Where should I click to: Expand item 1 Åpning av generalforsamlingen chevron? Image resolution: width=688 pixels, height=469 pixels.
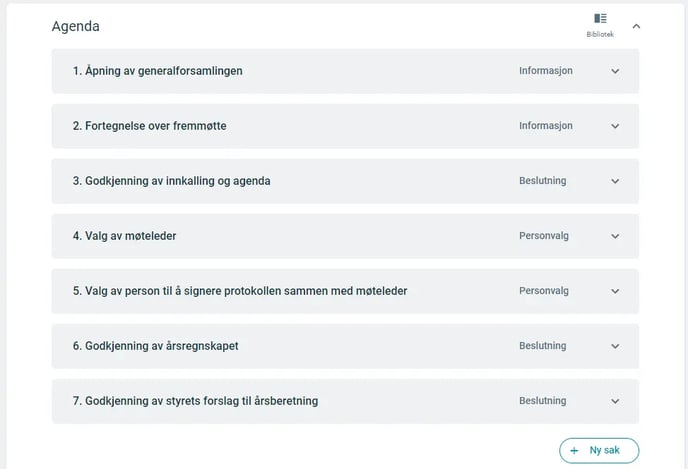615,71
